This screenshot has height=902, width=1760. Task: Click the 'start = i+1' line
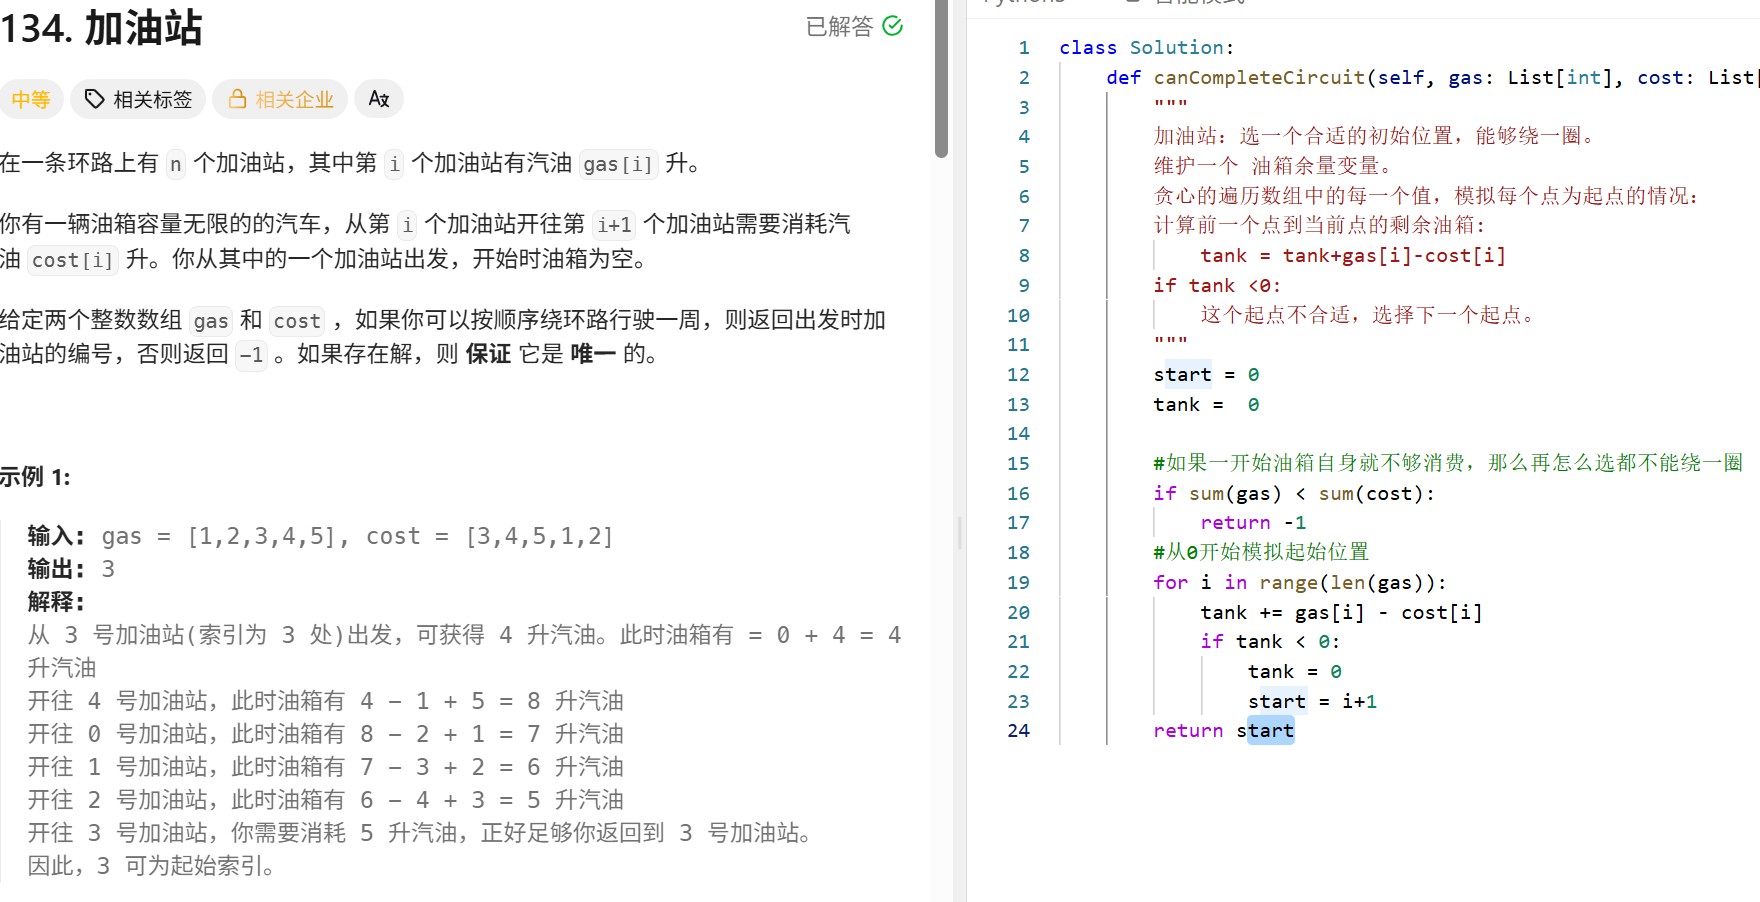point(1312,702)
